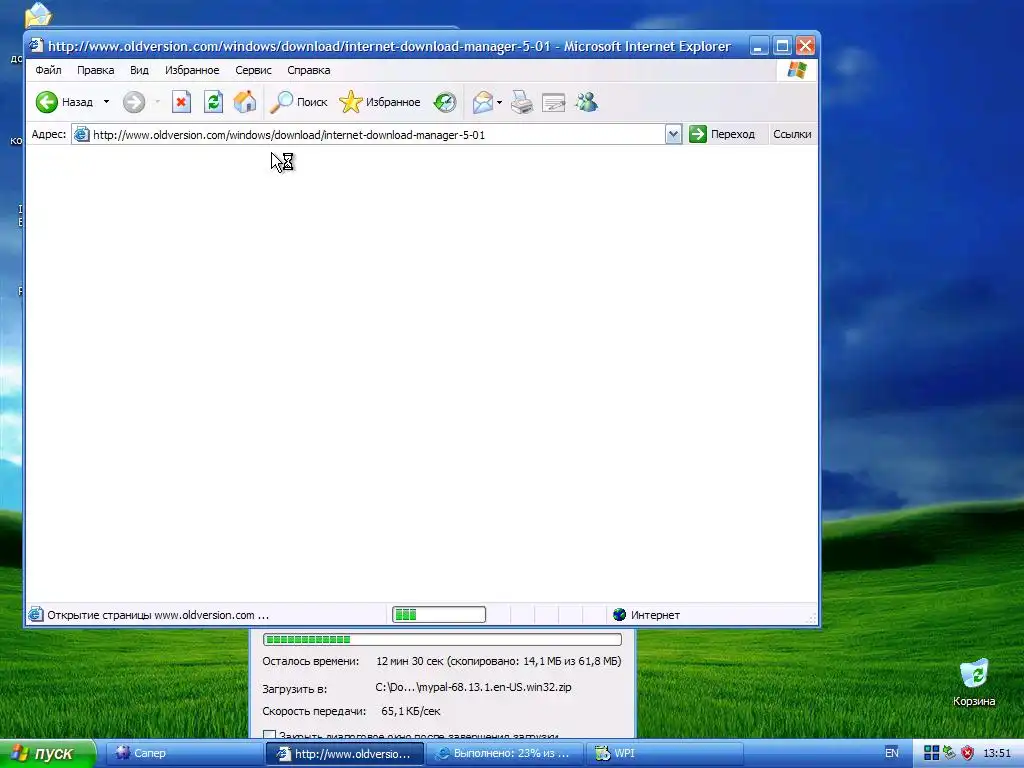Screen dimensions: 1024x768
Task: Click the Переход go button
Action: point(722,134)
